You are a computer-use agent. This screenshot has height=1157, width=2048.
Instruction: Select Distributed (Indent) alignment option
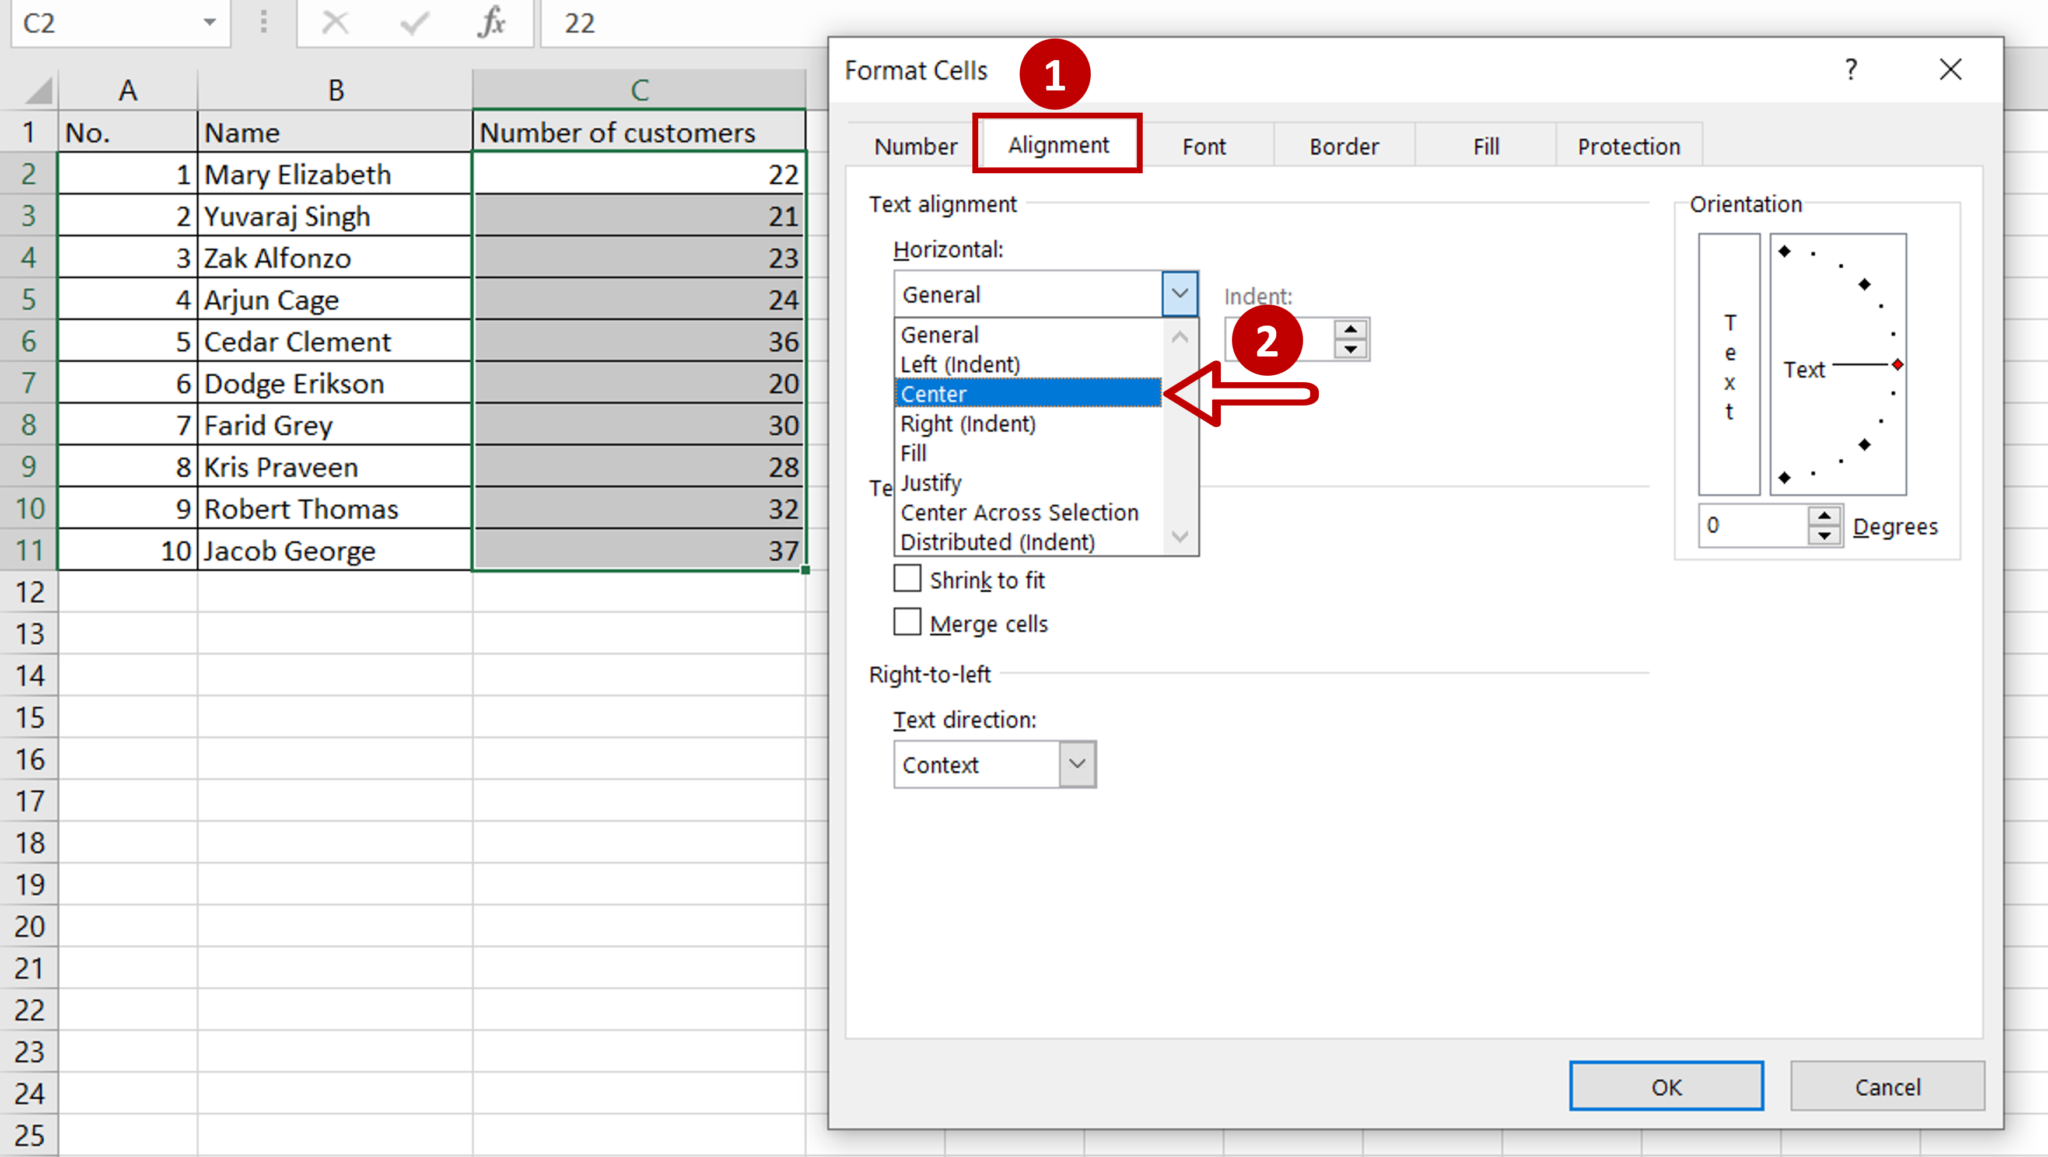pos(997,541)
